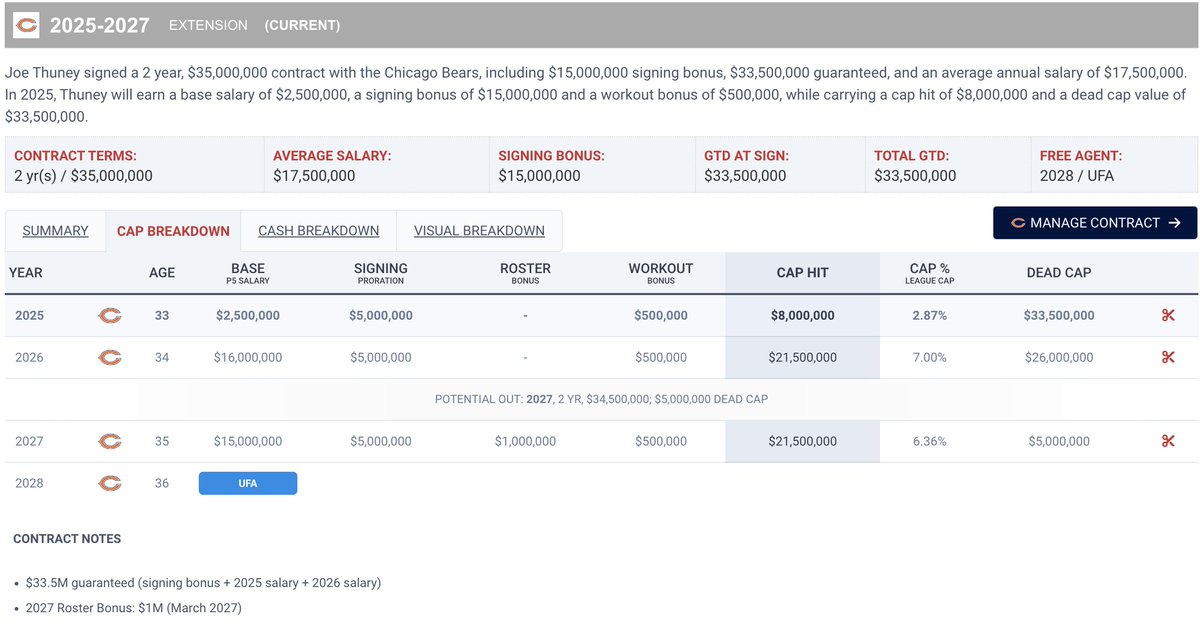Screen dimensions: 1200x629
Task: Click the Cap Hit column header
Action: (x=803, y=273)
